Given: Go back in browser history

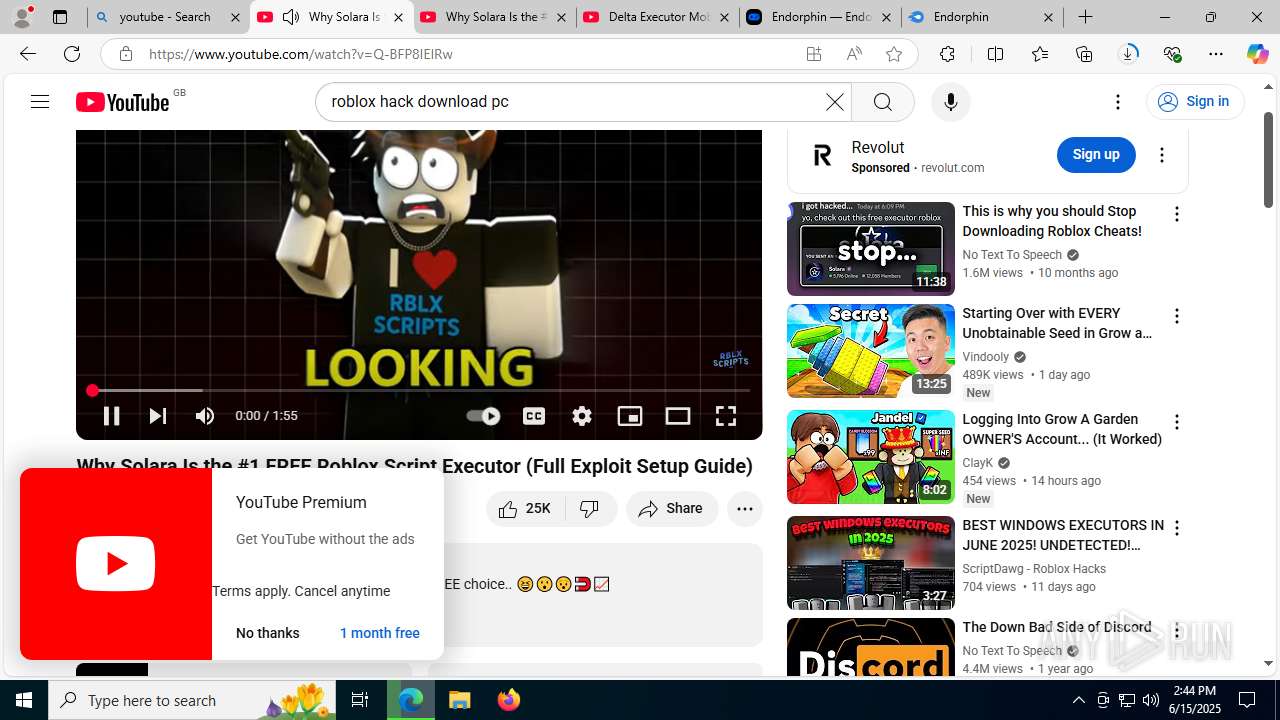Looking at the screenshot, I should click(27, 54).
